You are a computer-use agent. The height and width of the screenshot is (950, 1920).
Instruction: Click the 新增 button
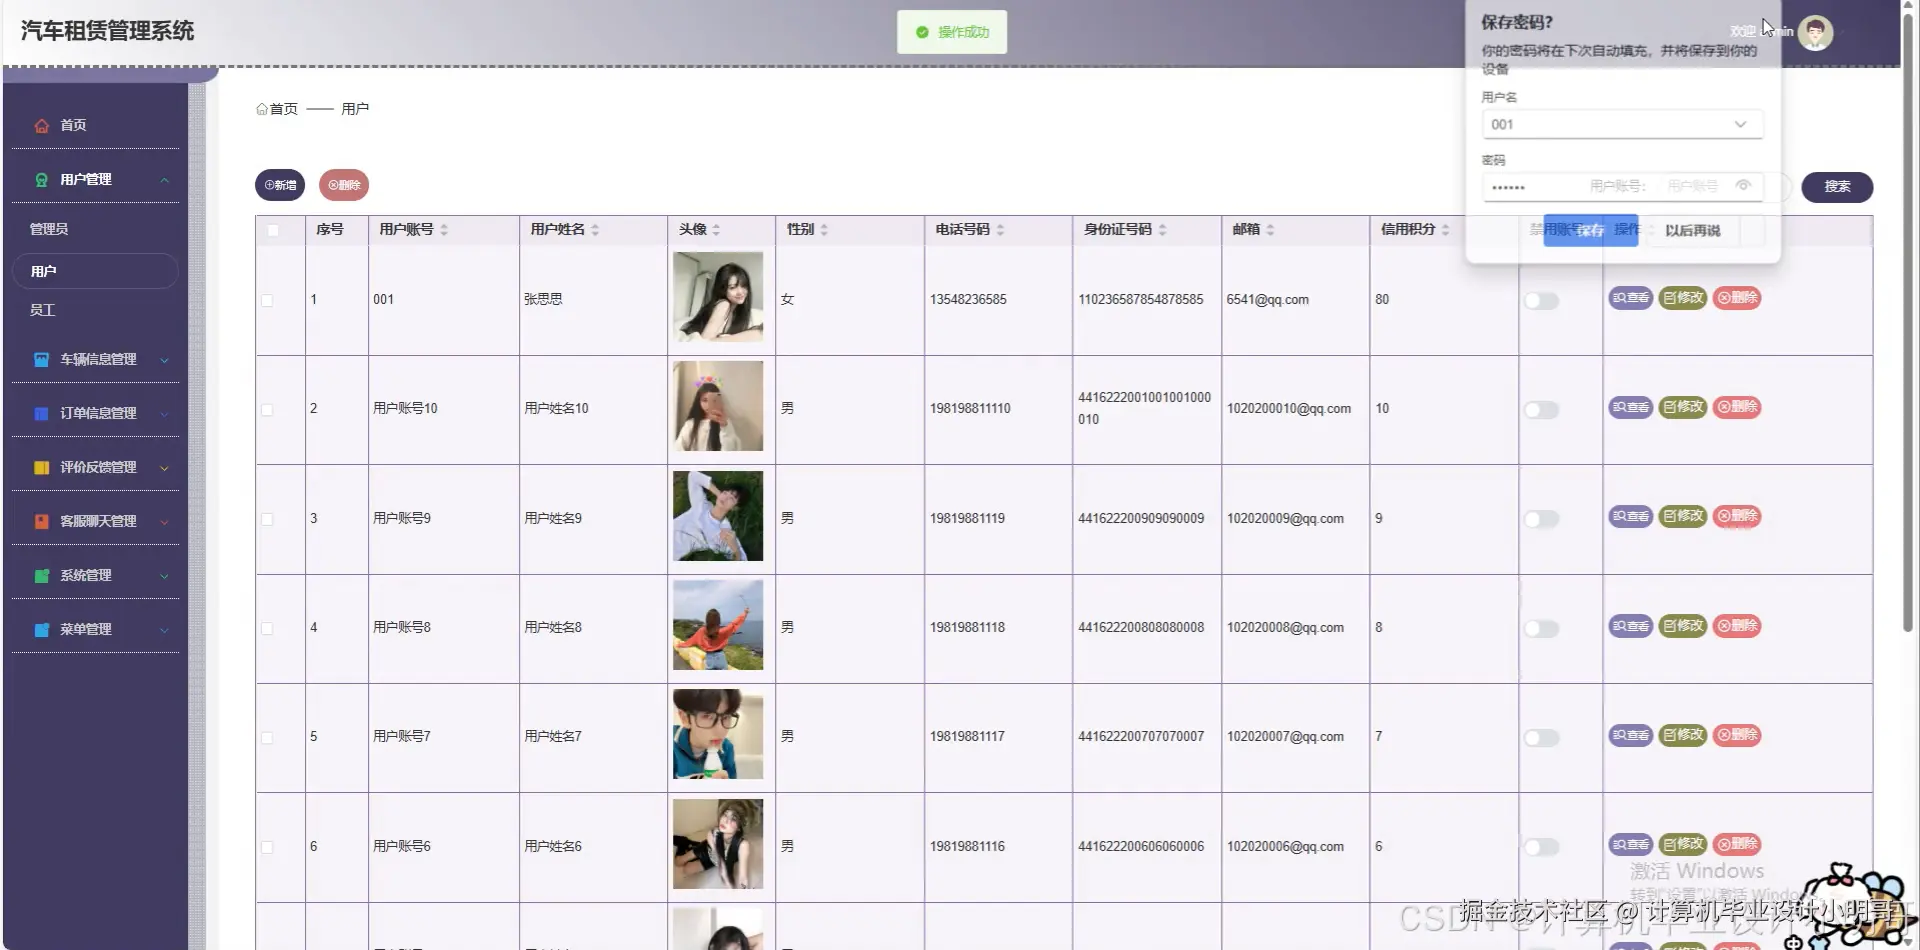pyautogui.click(x=280, y=185)
